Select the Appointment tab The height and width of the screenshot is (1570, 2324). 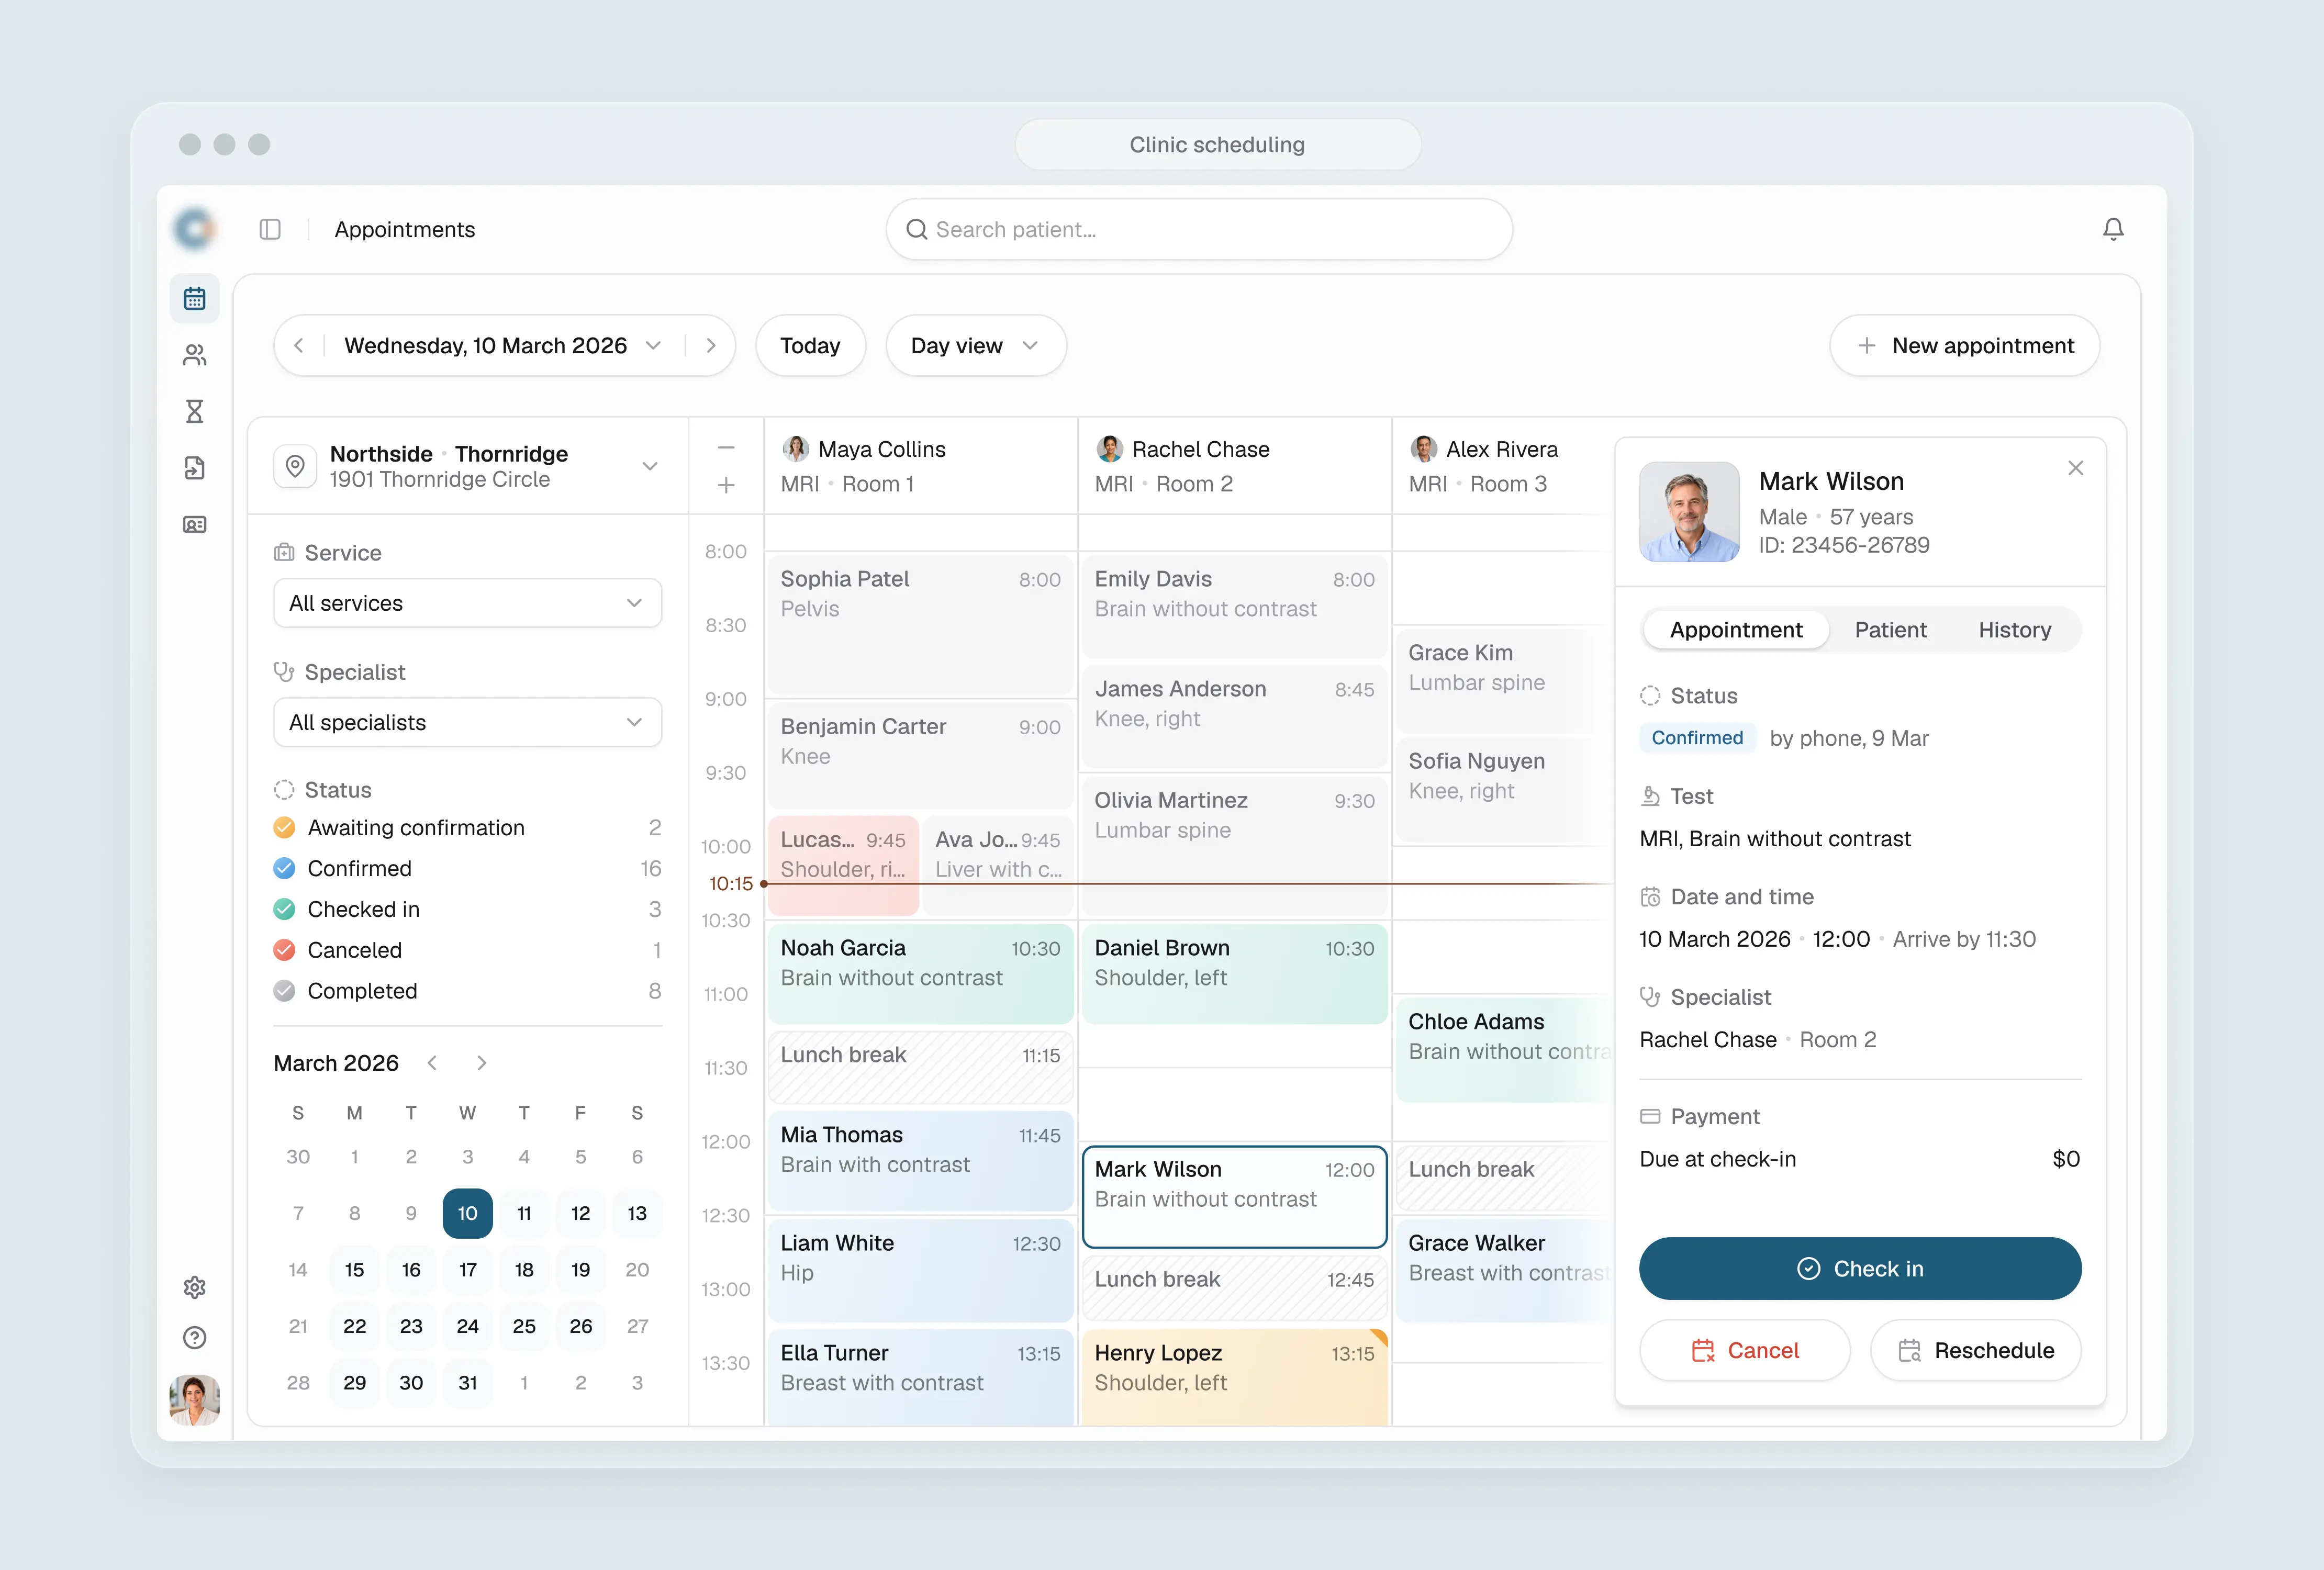(1736, 630)
